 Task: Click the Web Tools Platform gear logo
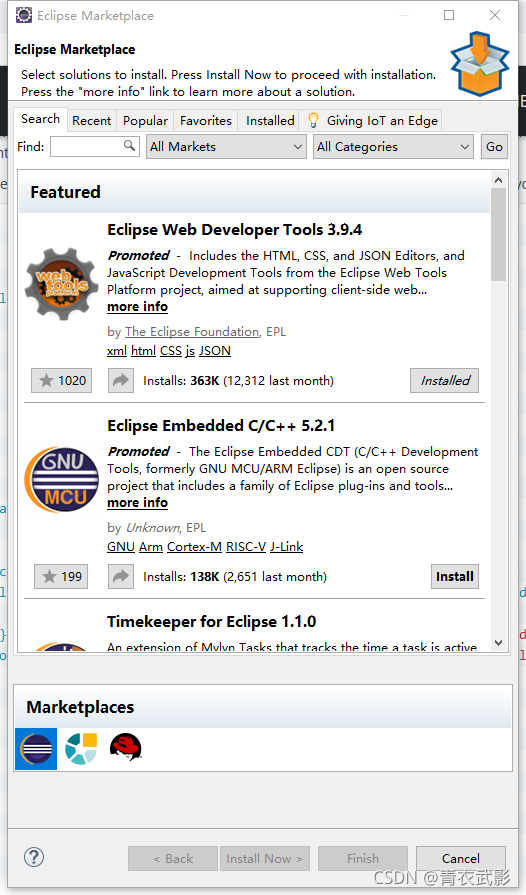tap(63, 284)
